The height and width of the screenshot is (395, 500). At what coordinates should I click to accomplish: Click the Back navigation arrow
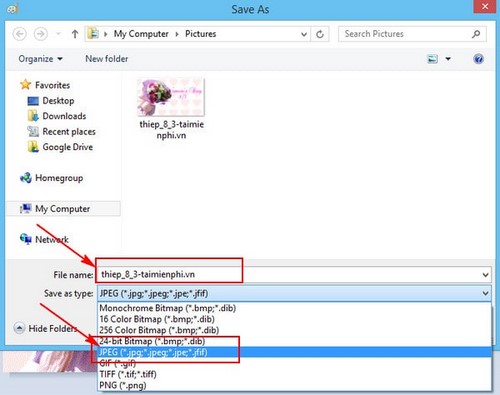pyautogui.click(x=20, y=34)
